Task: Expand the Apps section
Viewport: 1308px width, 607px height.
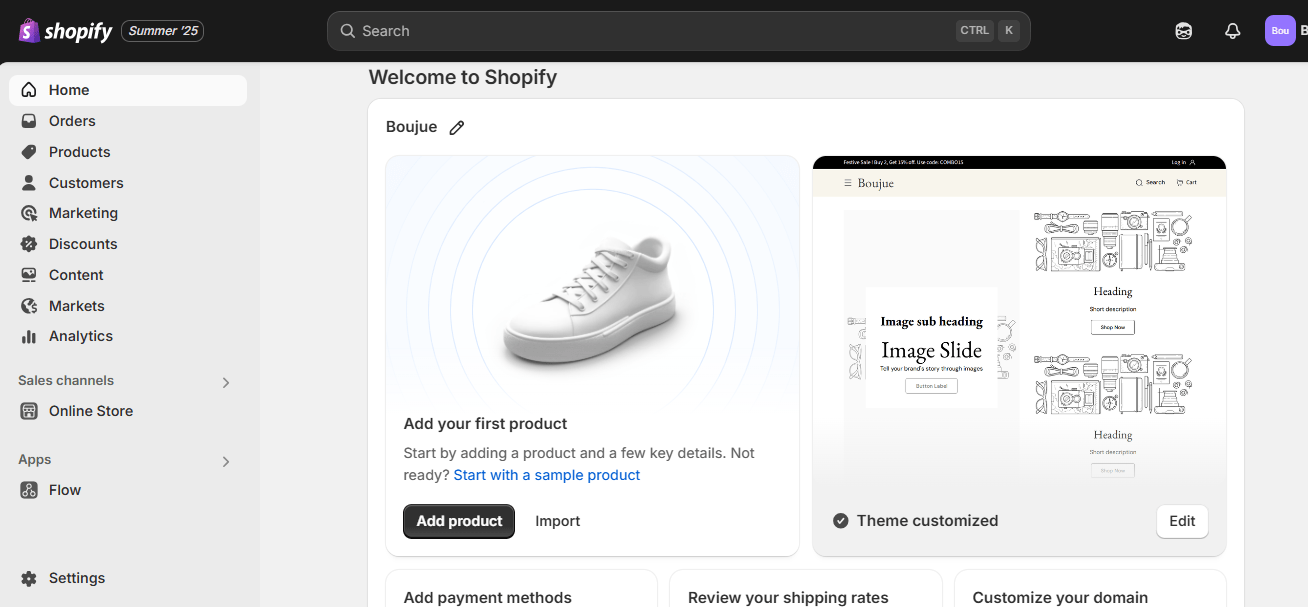Action: pyautogui.click(x=225, y=461)
